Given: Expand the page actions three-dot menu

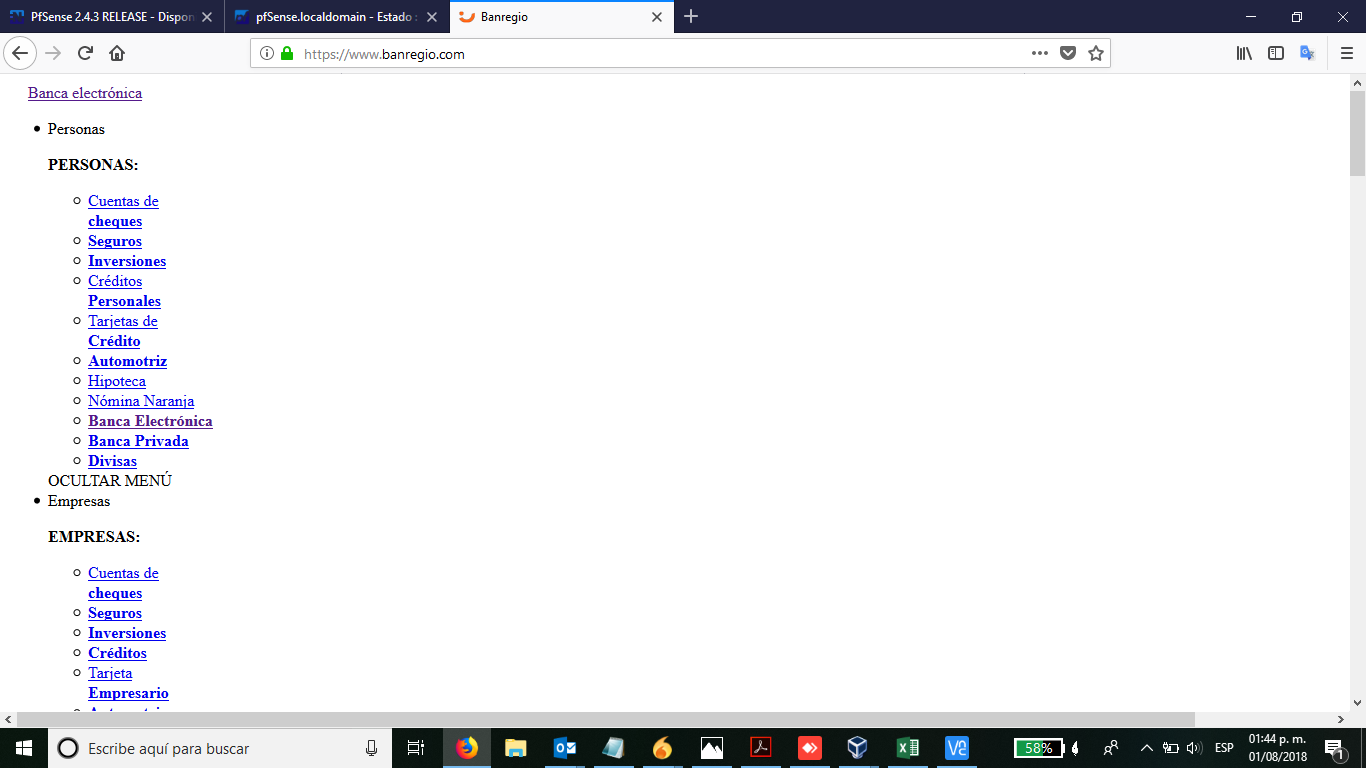Looking at the screenshot, I should (1040, 54).
